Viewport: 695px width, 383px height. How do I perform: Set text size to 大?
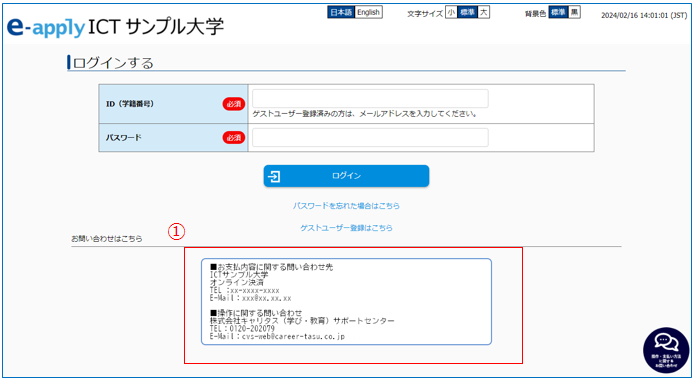point(484,12)
